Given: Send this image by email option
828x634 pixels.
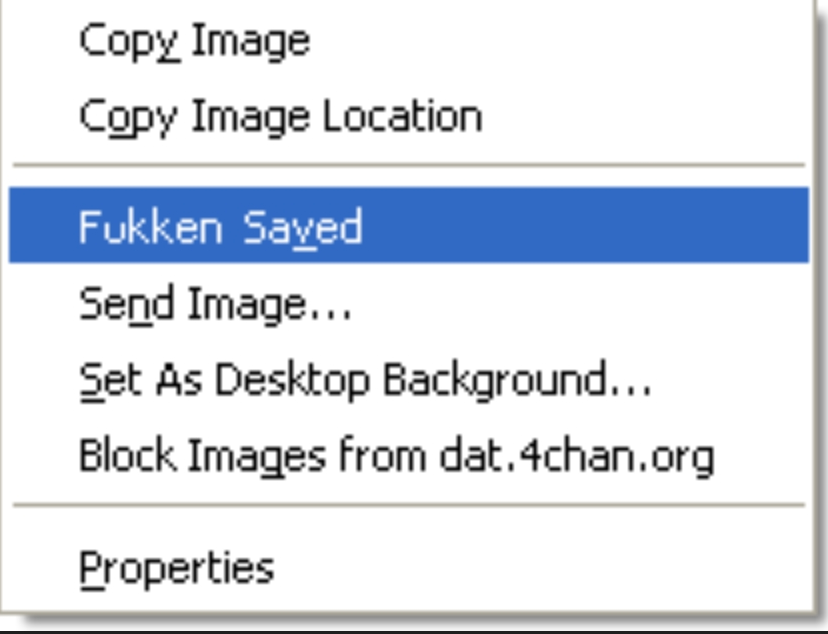Looking at the screenshot, I should tap(409, 304).
